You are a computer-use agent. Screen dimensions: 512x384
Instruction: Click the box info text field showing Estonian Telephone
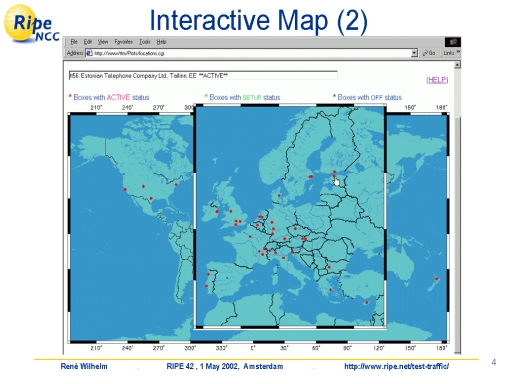[203, 76]
